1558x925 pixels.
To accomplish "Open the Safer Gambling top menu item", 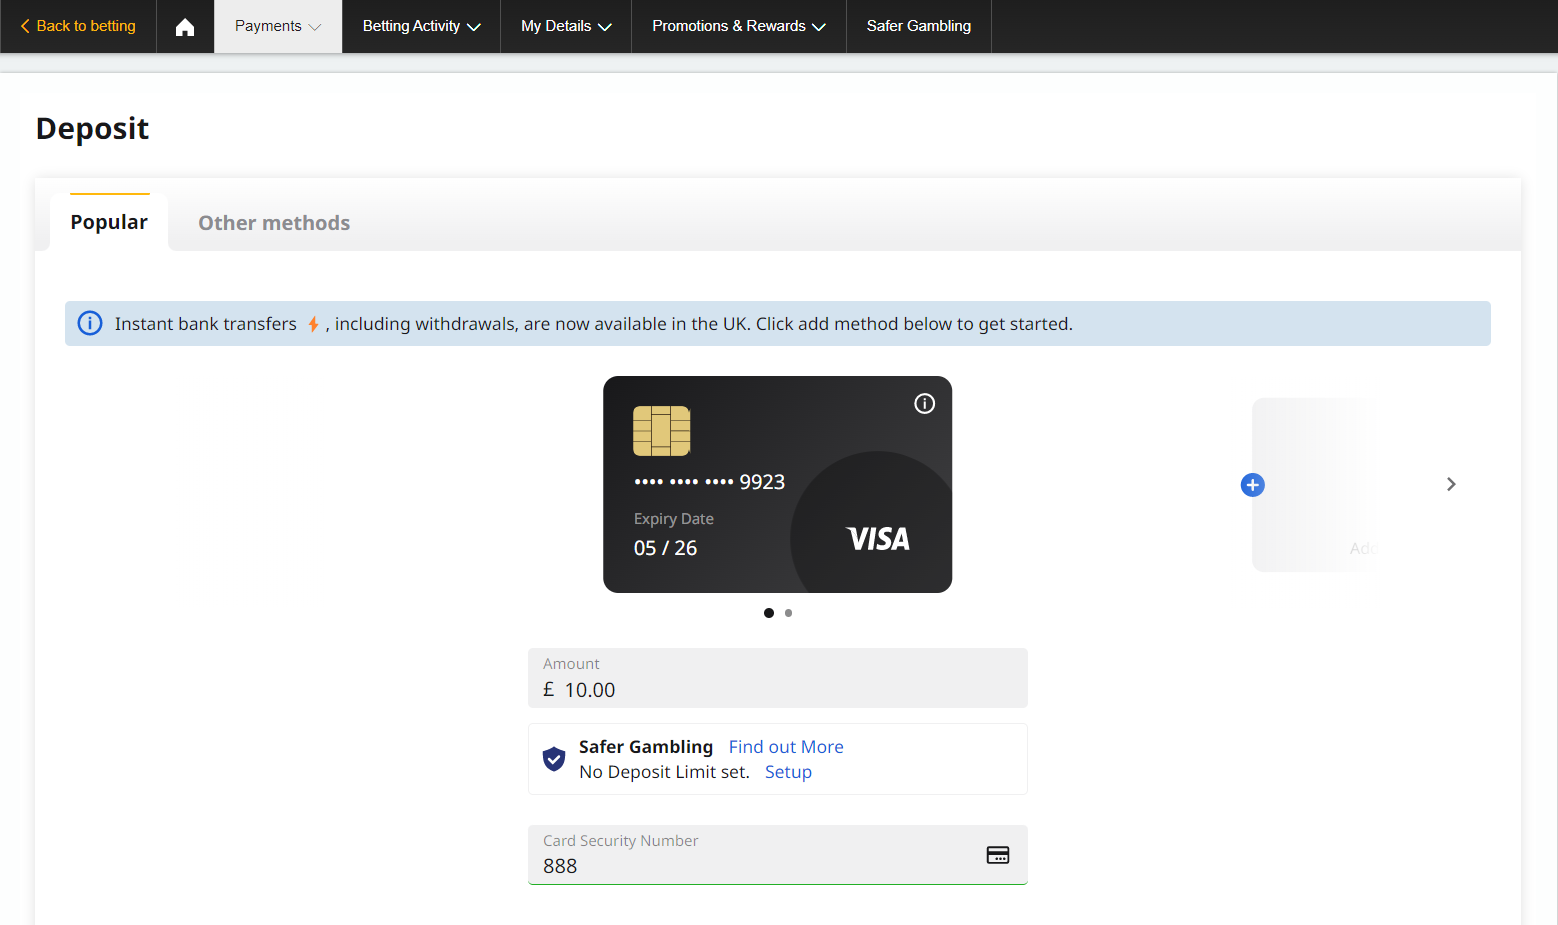I will coord(919,26).
